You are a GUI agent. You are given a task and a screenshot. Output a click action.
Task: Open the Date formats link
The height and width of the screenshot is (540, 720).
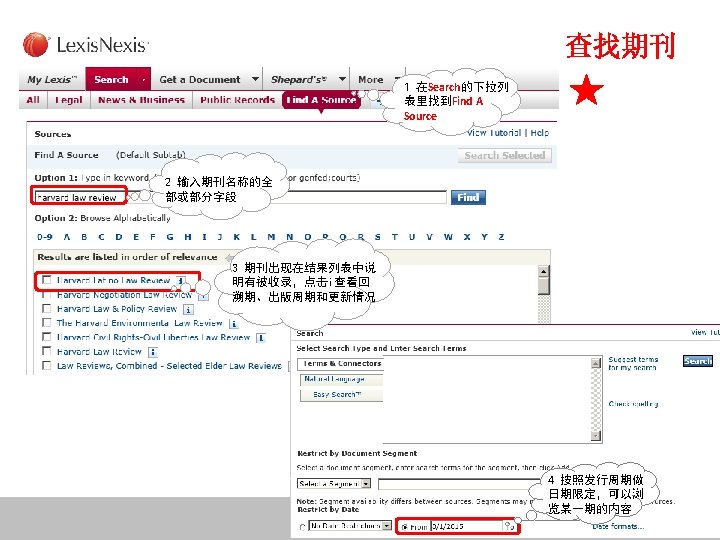click(618, 527)
